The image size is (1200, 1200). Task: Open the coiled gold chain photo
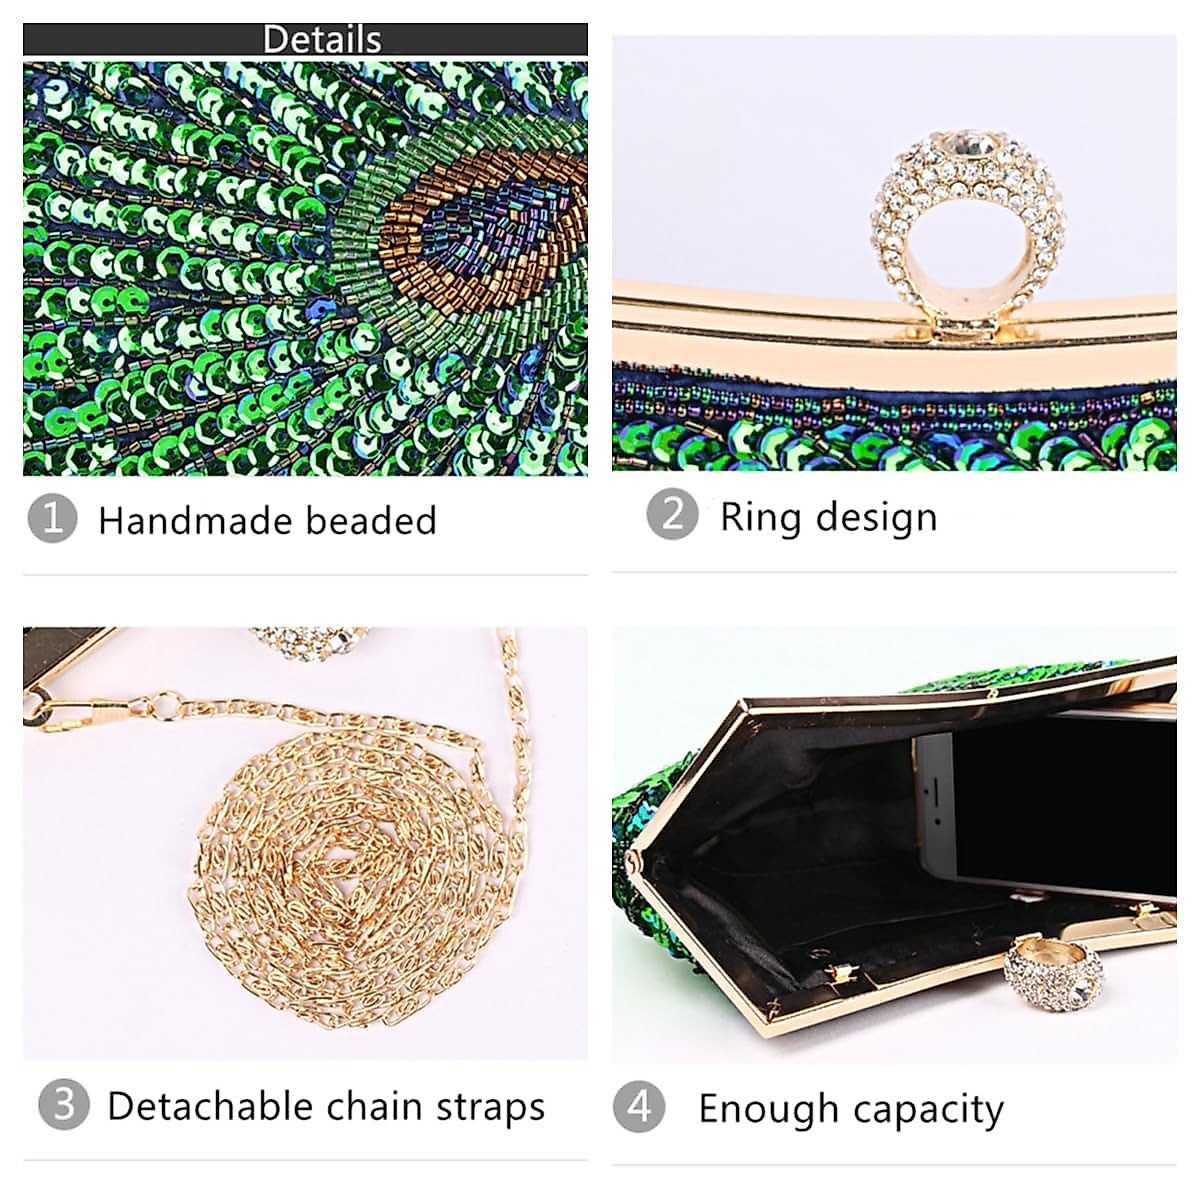tap(305, 843)
